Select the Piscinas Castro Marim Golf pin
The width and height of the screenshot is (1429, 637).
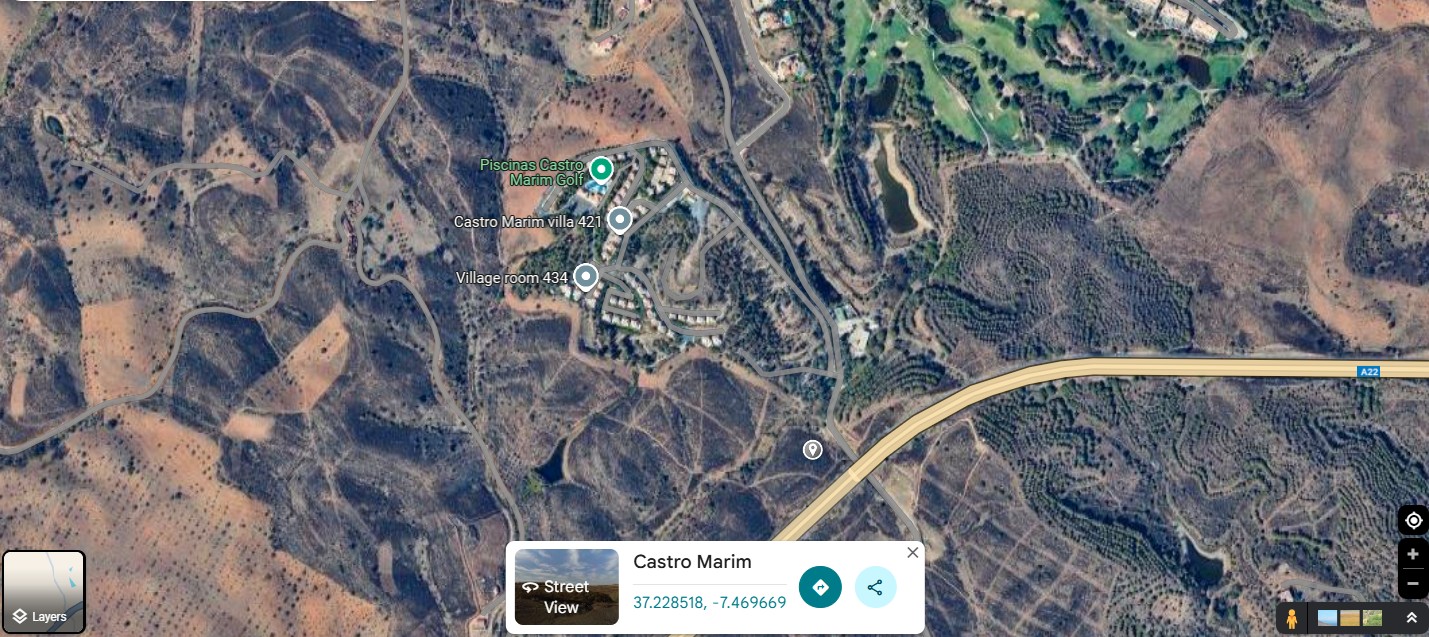click(x=600, y=168)
